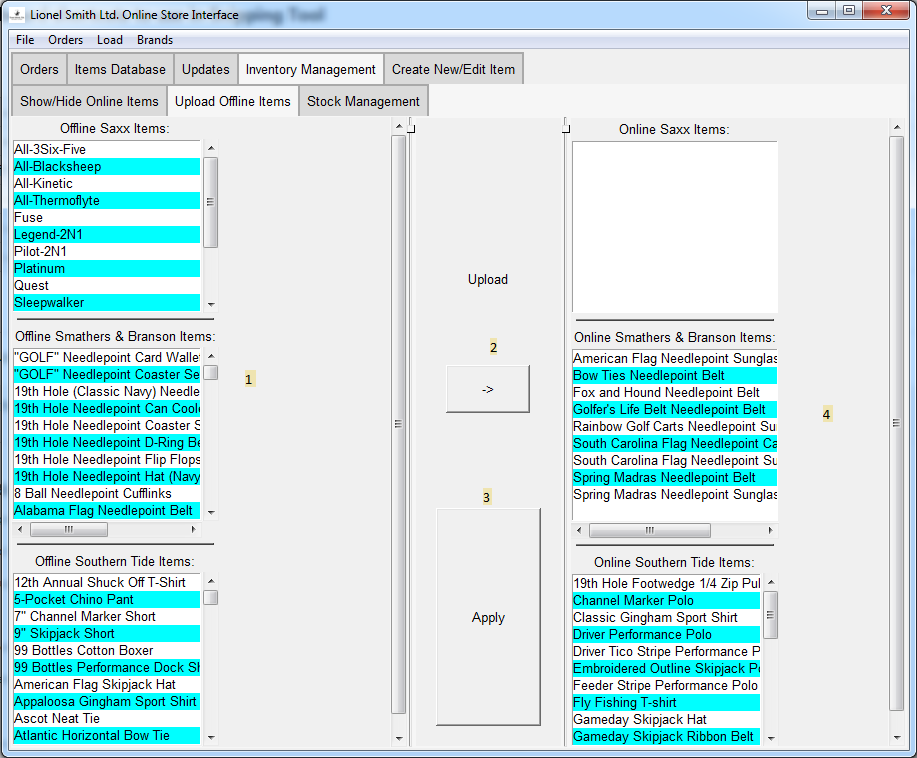Open the Brands menu

click(155, 40)
